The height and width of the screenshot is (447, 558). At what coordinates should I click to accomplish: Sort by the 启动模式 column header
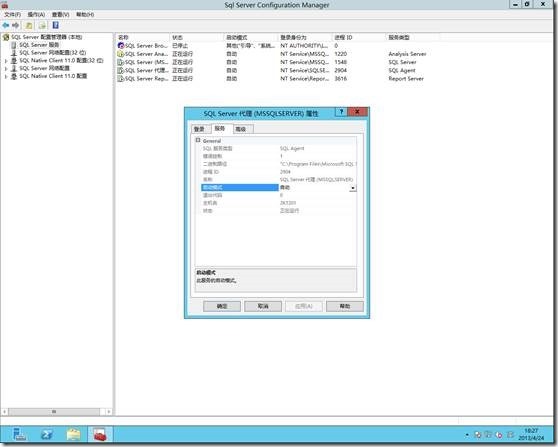(251, 37)
